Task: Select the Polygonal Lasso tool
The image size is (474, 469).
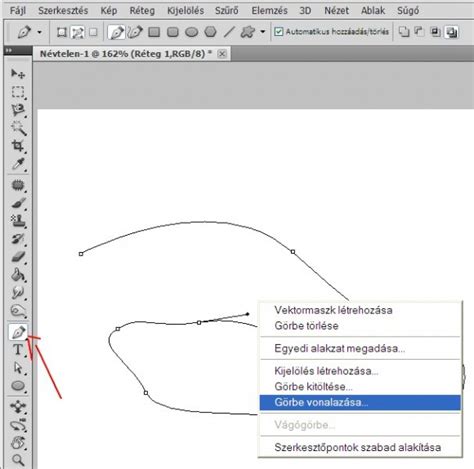Action: pyautogui.click(x=18, y=110)
